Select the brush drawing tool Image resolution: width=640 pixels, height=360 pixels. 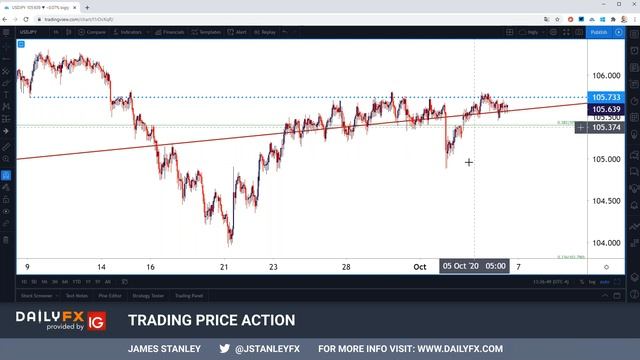pyautogui.click(x=6, y=84)
